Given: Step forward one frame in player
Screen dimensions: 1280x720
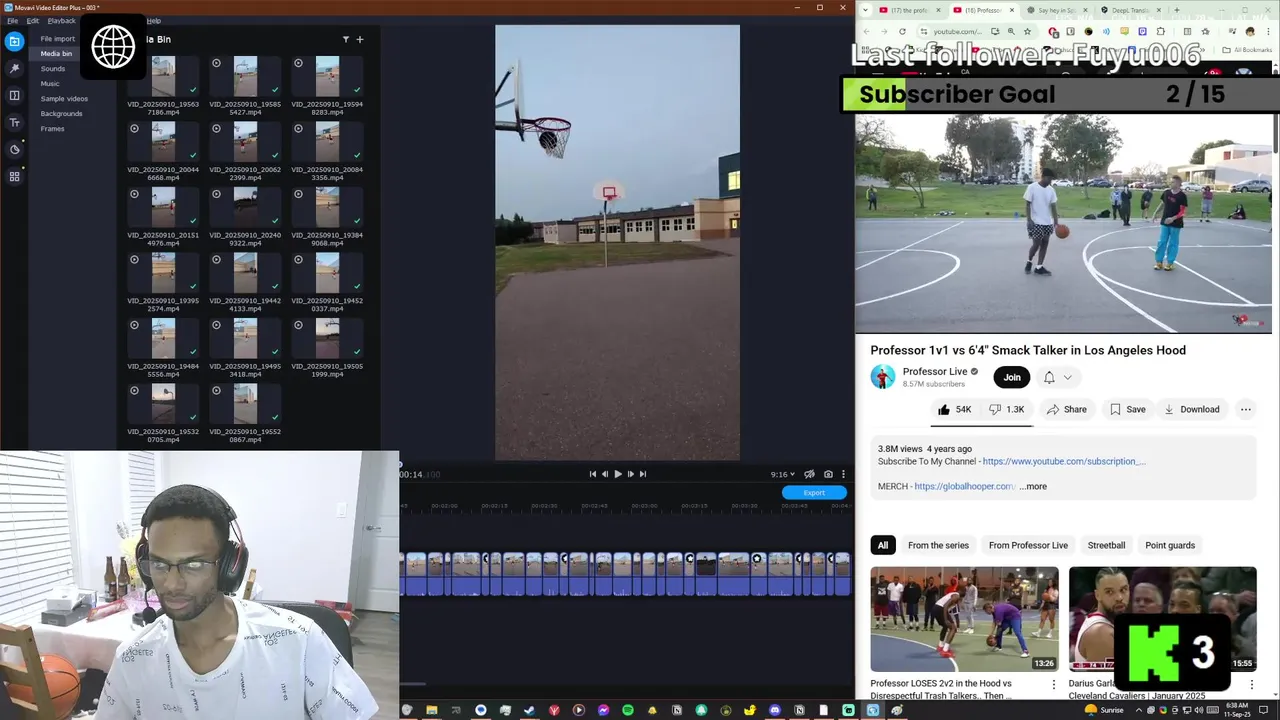Looking at the screenshot, I should pos(630,474).
